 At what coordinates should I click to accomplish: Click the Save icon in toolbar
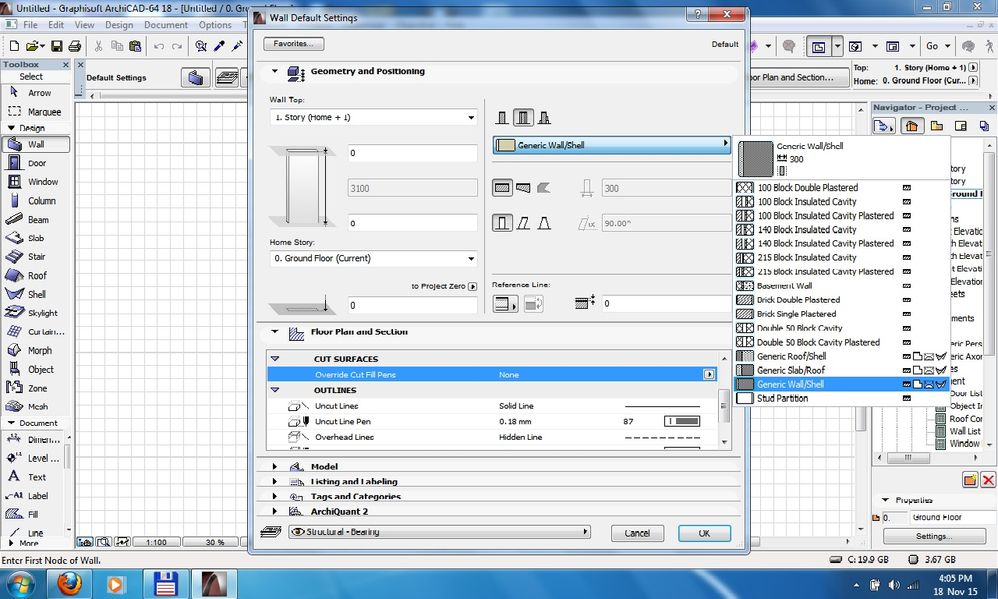click(57, 46)
